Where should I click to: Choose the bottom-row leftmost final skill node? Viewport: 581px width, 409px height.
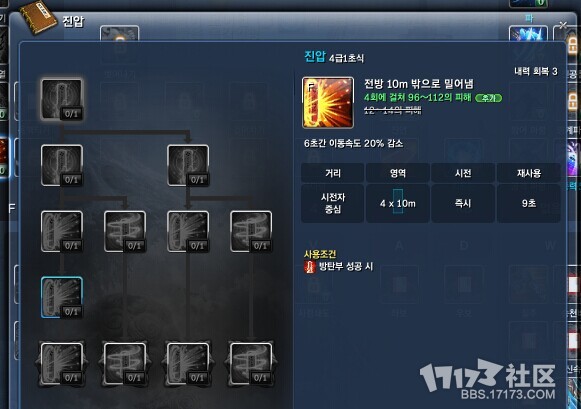coord(62,363)
